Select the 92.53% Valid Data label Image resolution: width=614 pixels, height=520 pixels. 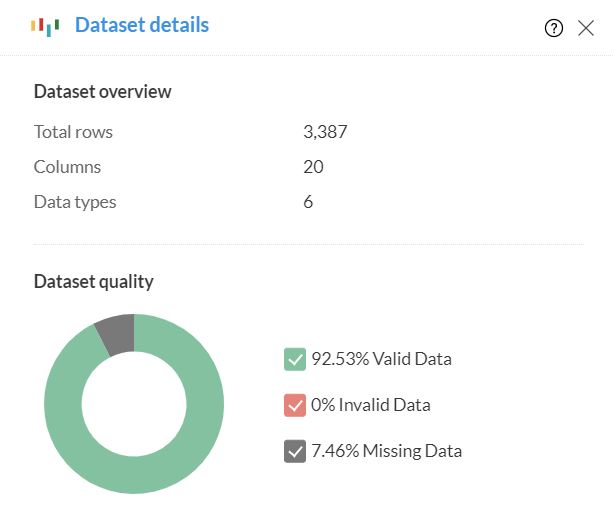point(381,359)
